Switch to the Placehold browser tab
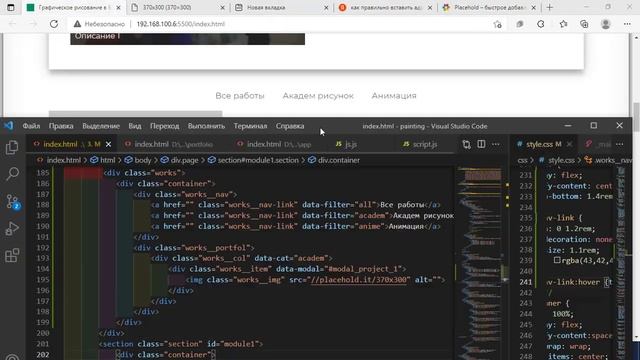 tap(489, 7)
